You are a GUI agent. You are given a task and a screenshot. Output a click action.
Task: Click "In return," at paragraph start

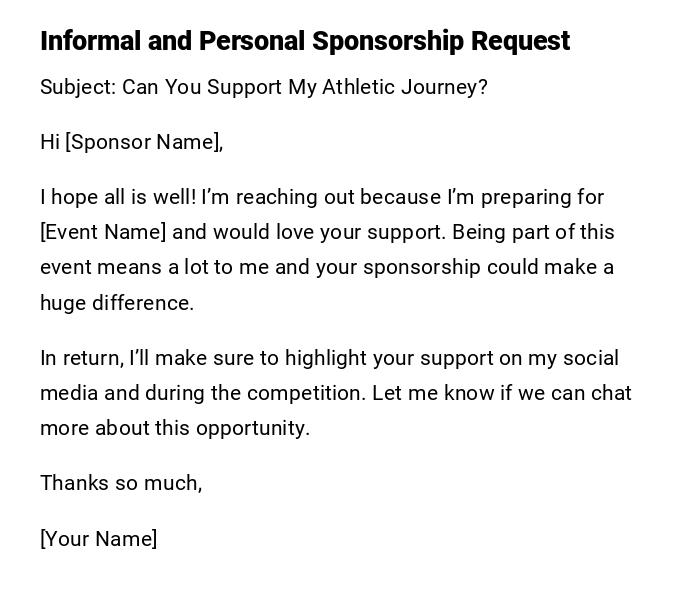click(81, 358)
